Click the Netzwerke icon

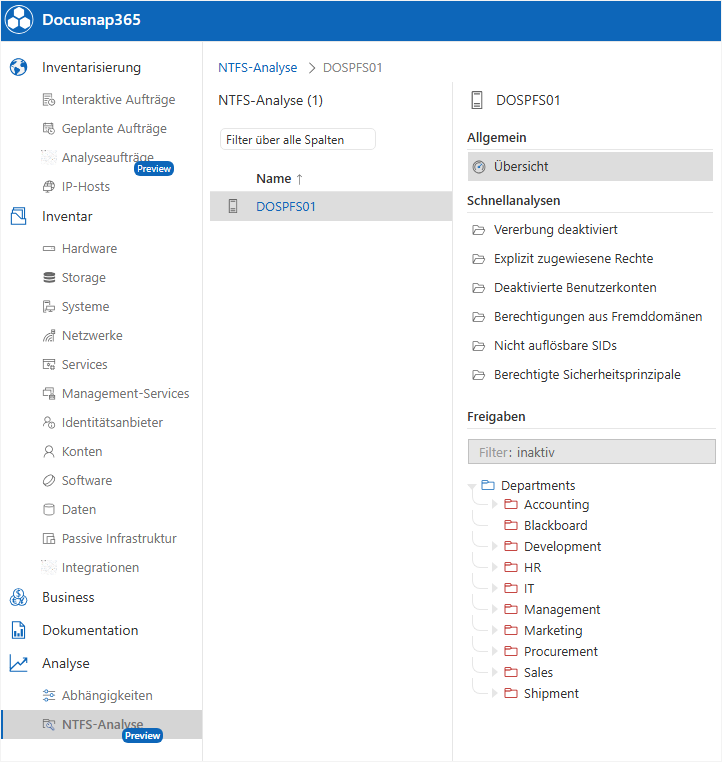49,336
